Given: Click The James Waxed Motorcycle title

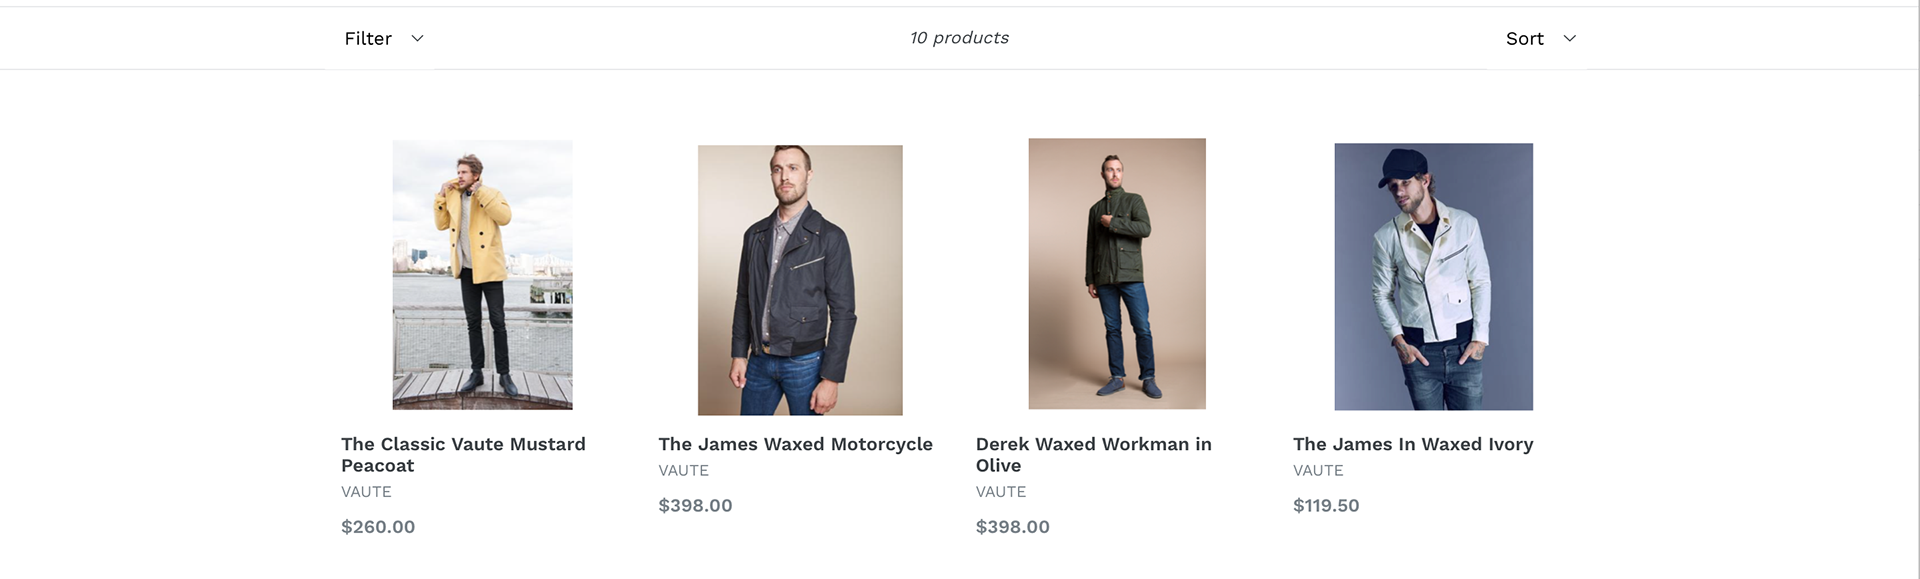Looking at the screenshot, I should pos(795,444).
